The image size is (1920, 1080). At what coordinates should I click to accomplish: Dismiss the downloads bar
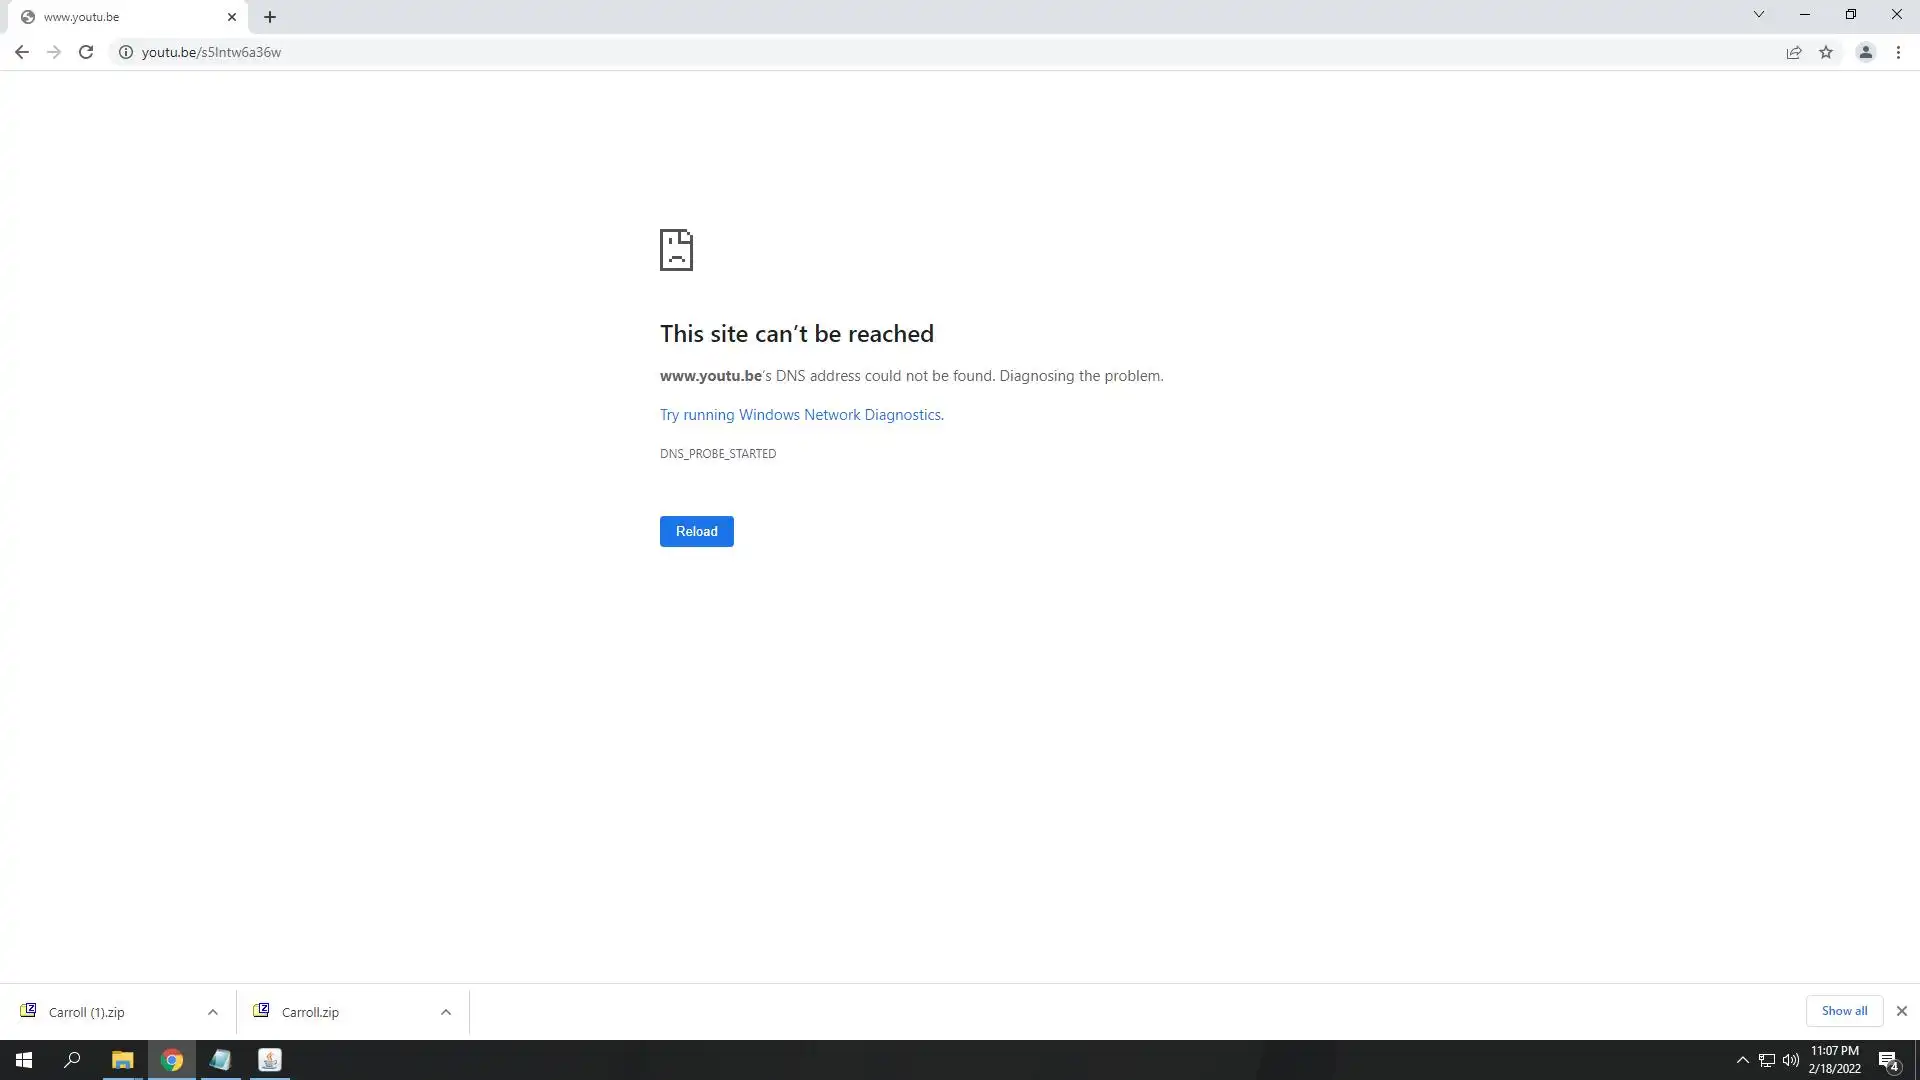(x=1902, y=1011)
